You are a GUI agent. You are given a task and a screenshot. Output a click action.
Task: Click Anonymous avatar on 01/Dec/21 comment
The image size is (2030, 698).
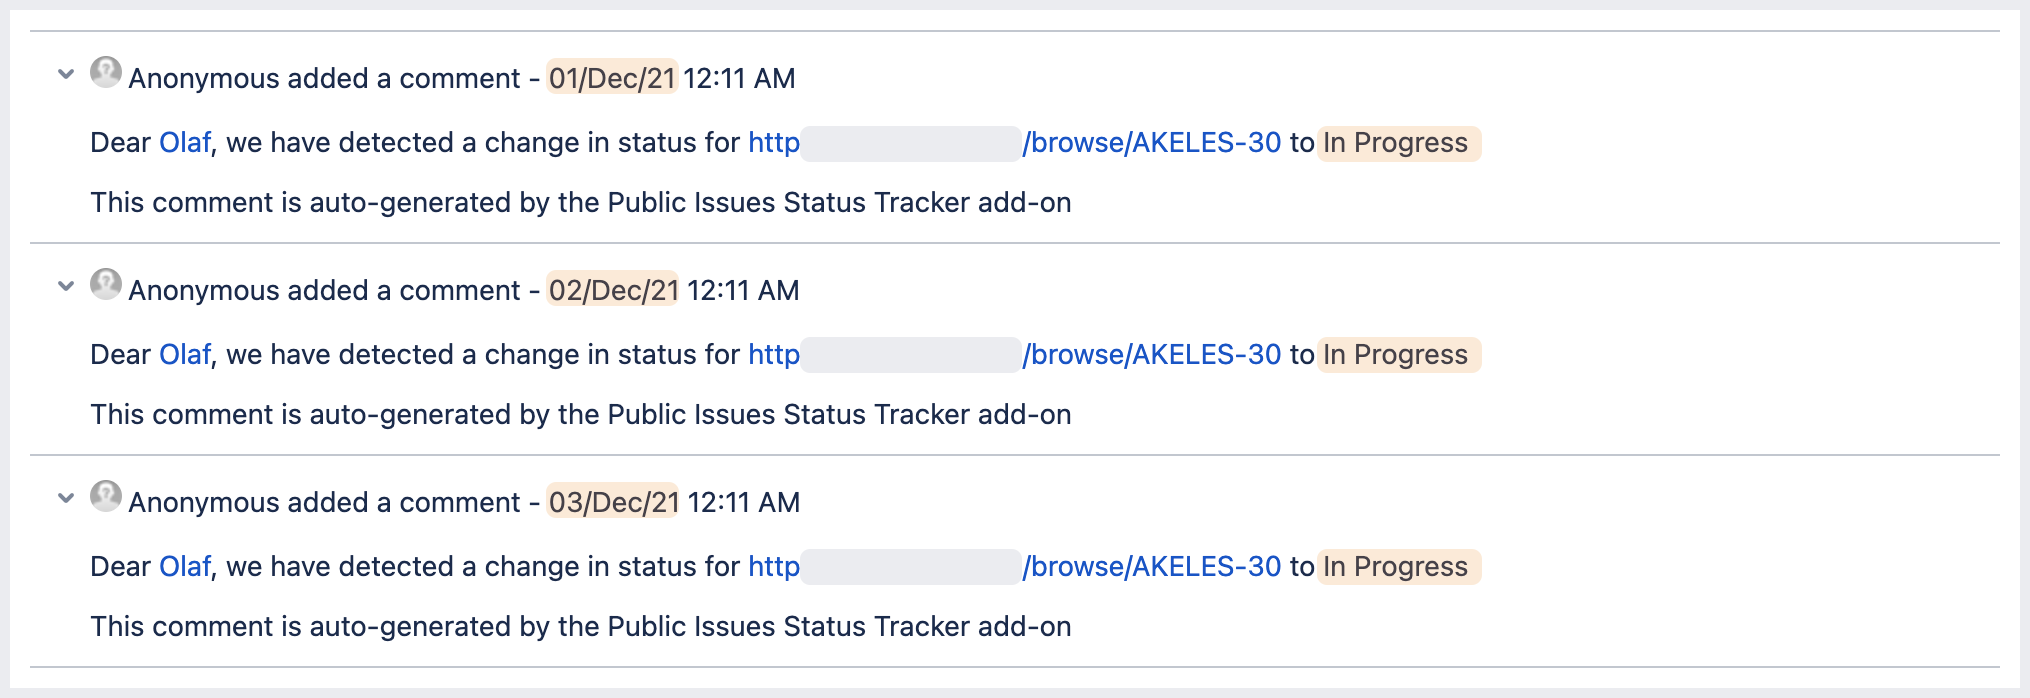[106, 73]
